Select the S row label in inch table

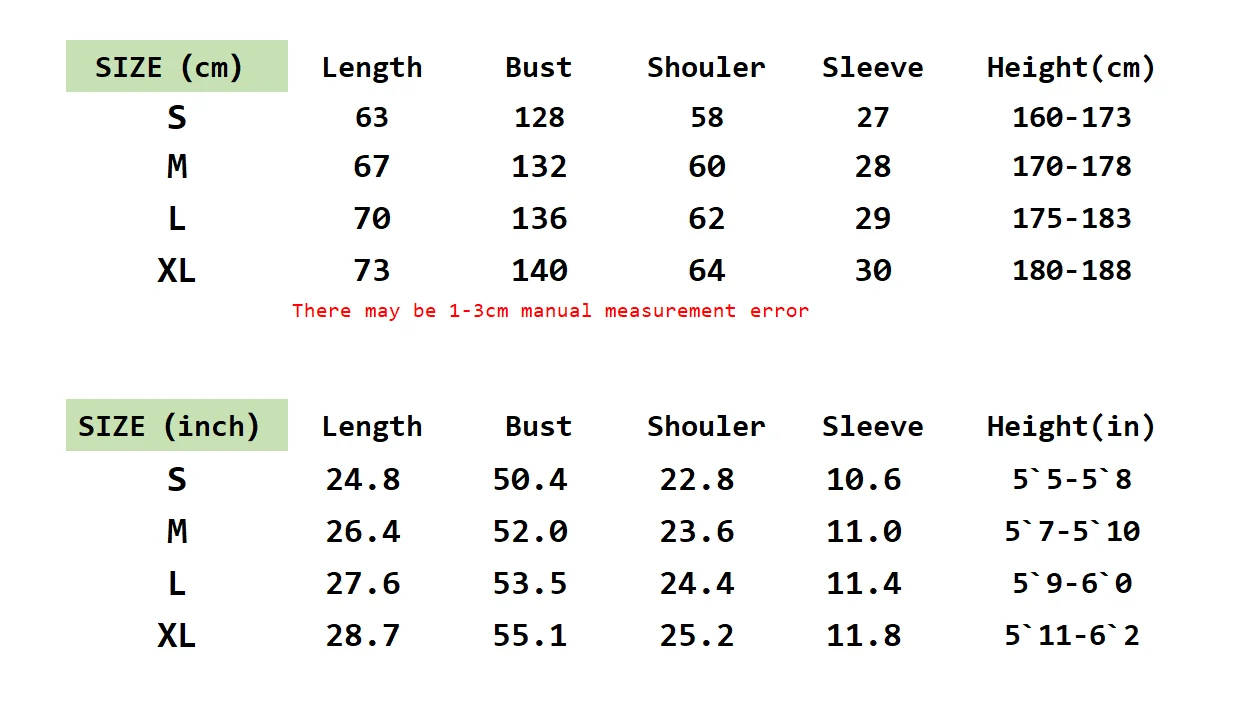(x=177, y=479)
